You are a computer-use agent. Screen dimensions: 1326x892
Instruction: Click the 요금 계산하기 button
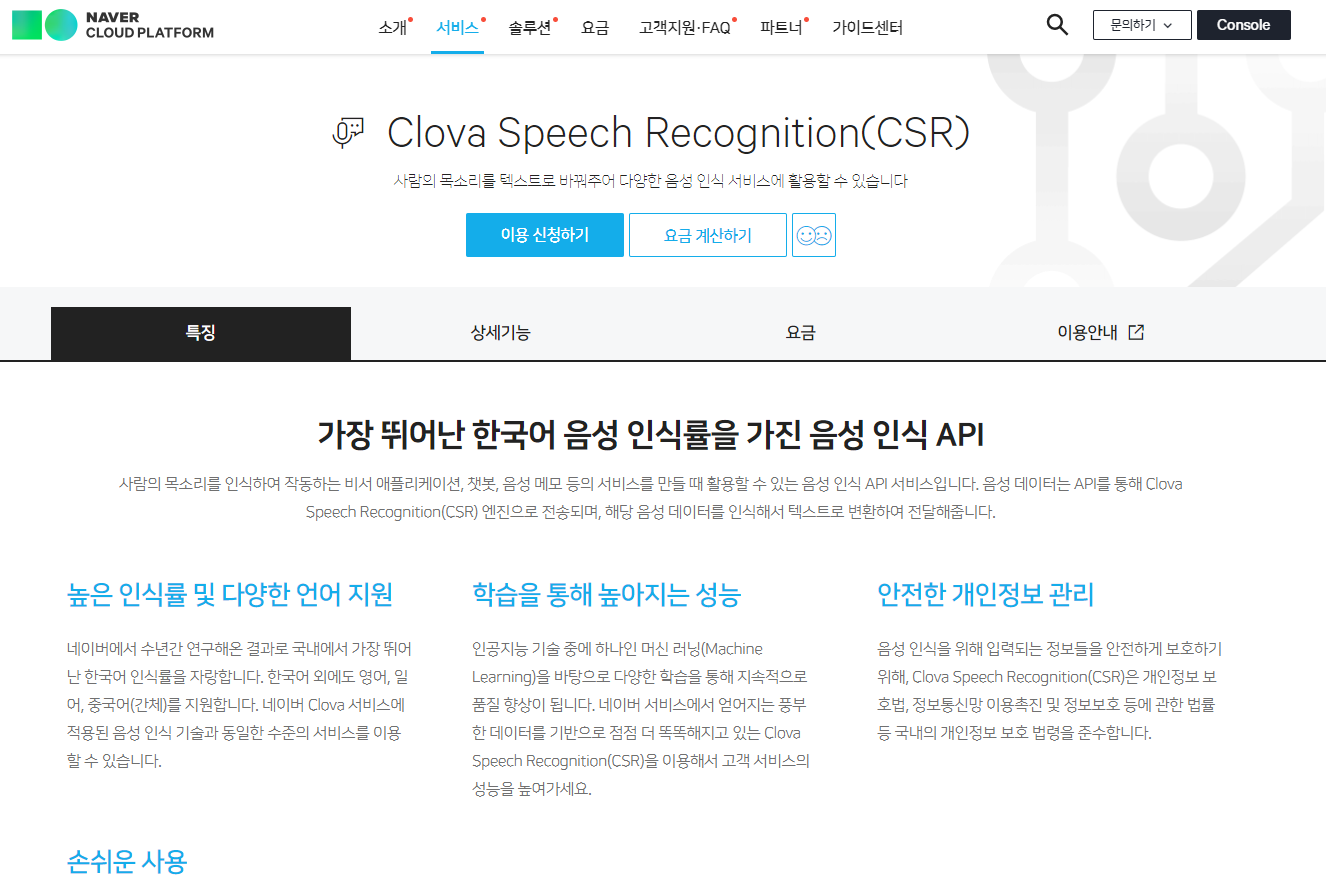coord(708,235)
